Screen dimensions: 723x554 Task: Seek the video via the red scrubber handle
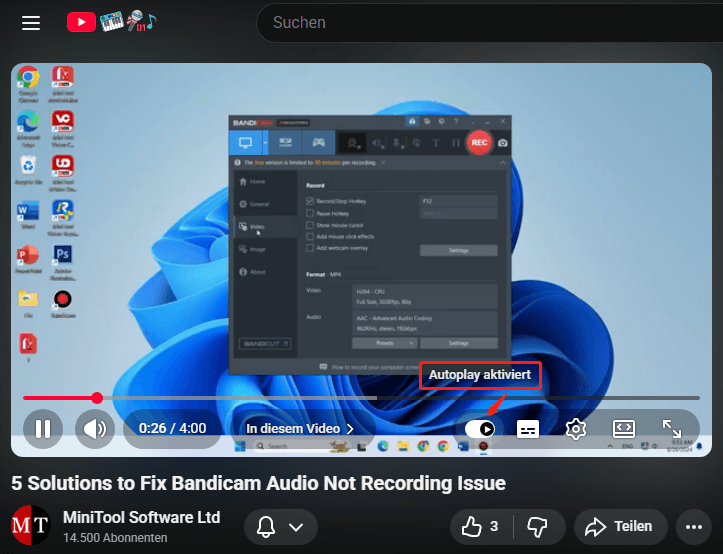(97, 398)
